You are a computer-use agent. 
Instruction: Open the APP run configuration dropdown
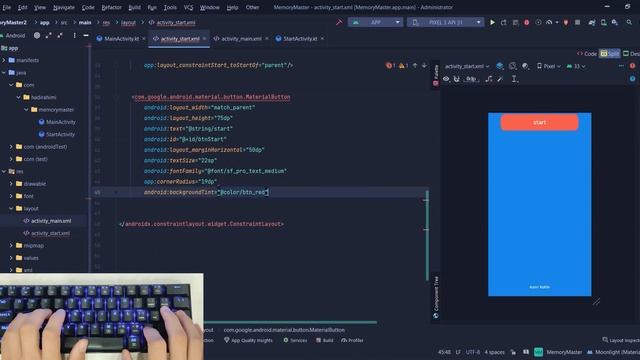point(376,22)
